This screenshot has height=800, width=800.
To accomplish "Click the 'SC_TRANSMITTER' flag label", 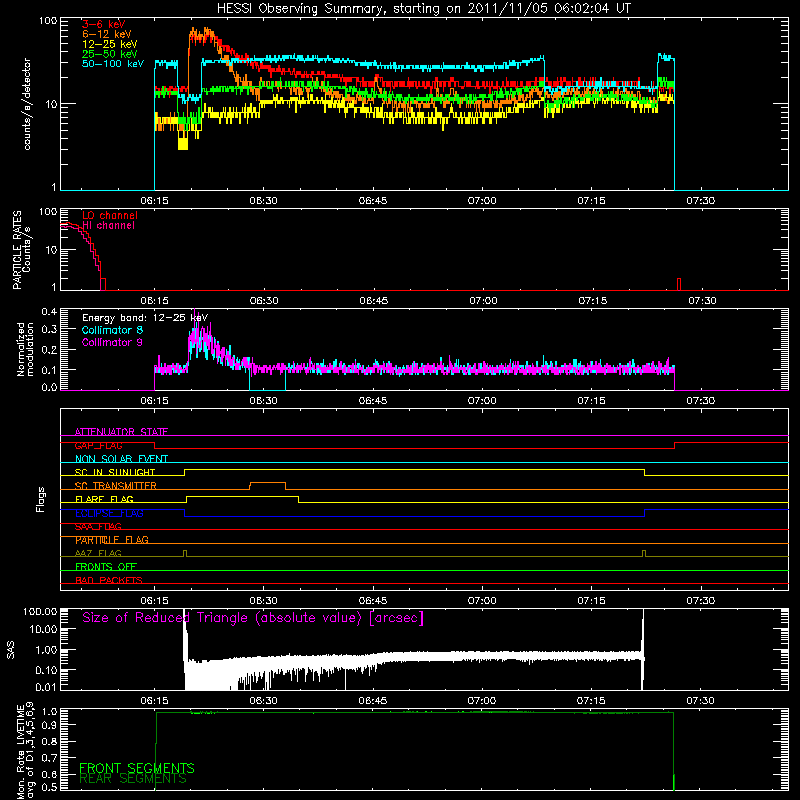I will coord(116,486).
